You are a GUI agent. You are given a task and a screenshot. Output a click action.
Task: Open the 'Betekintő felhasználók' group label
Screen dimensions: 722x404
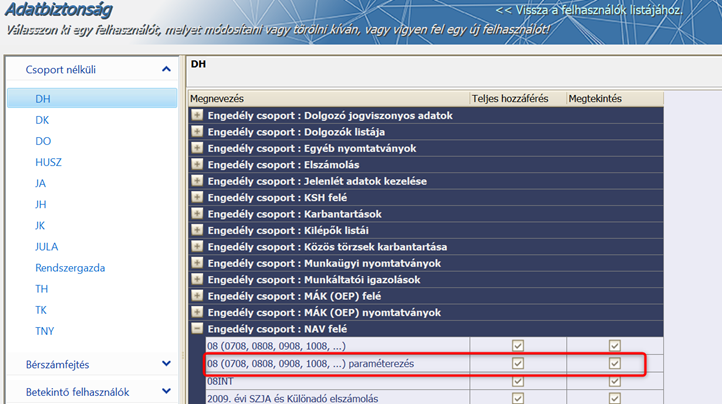point(77,392)
